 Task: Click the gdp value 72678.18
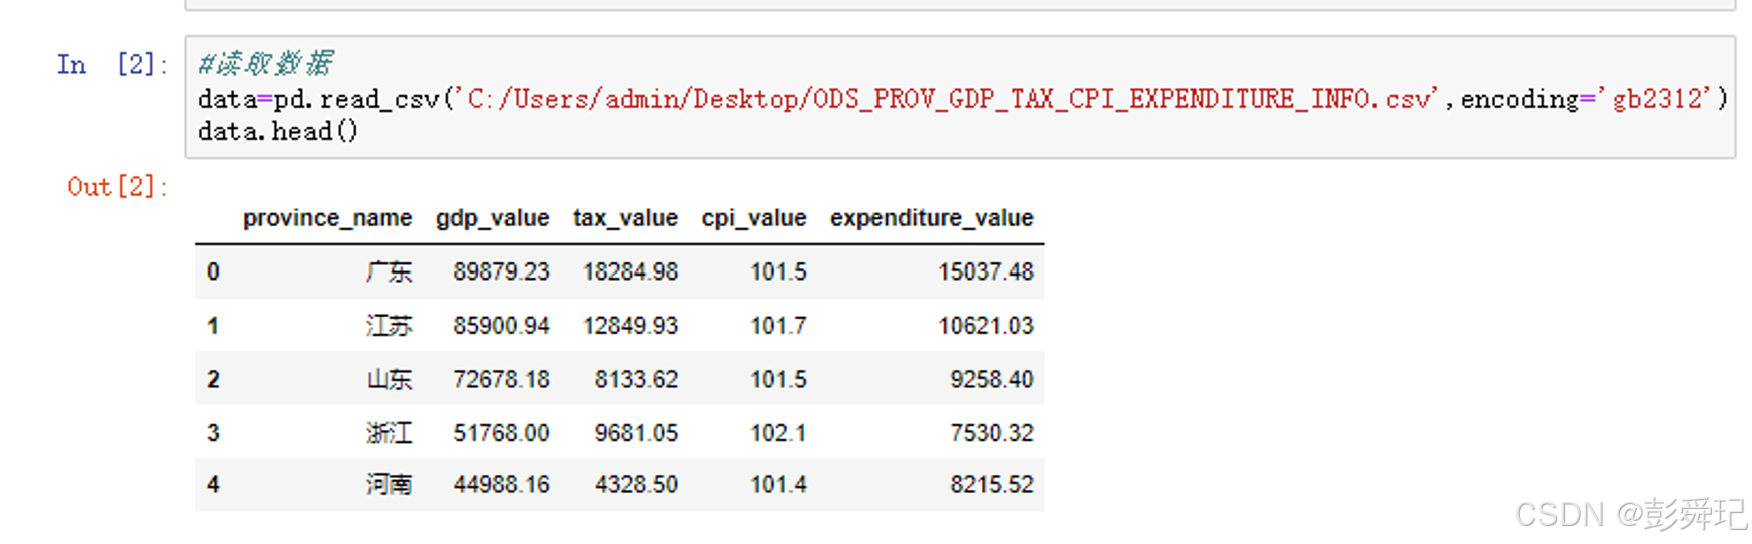pos(501,380)
